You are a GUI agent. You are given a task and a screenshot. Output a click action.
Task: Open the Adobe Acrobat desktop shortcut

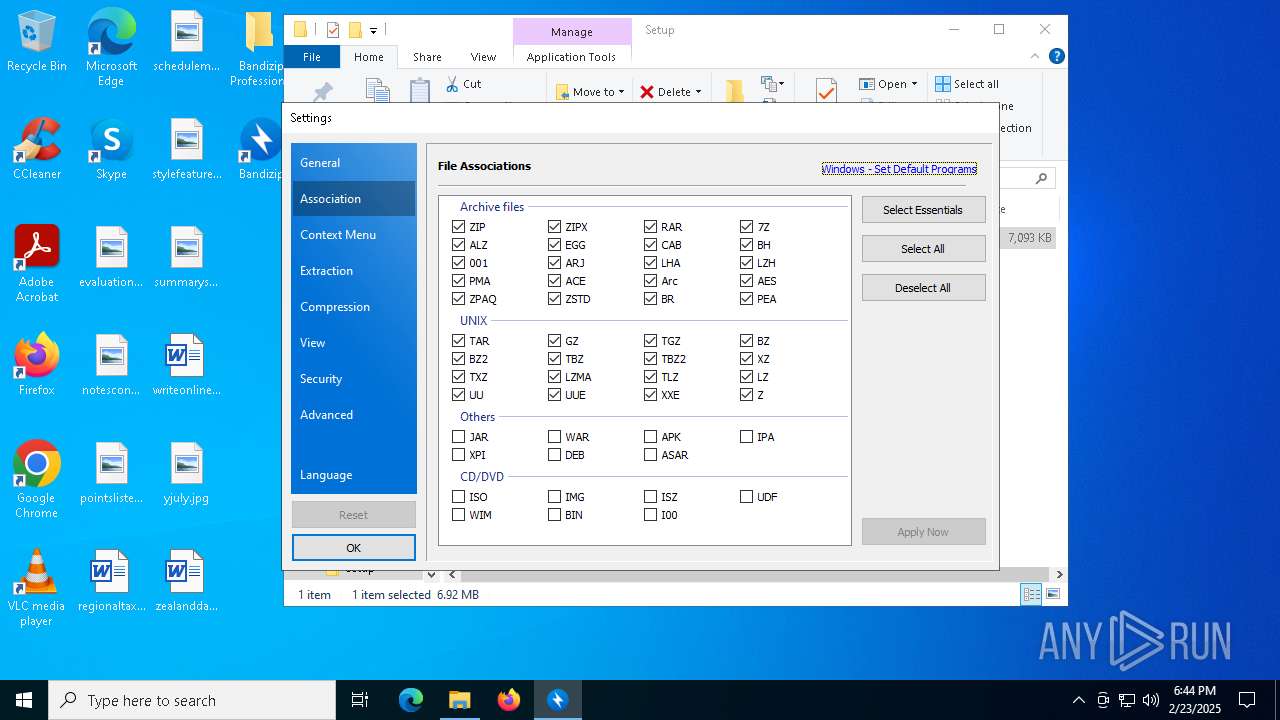(x=37, y=264)
